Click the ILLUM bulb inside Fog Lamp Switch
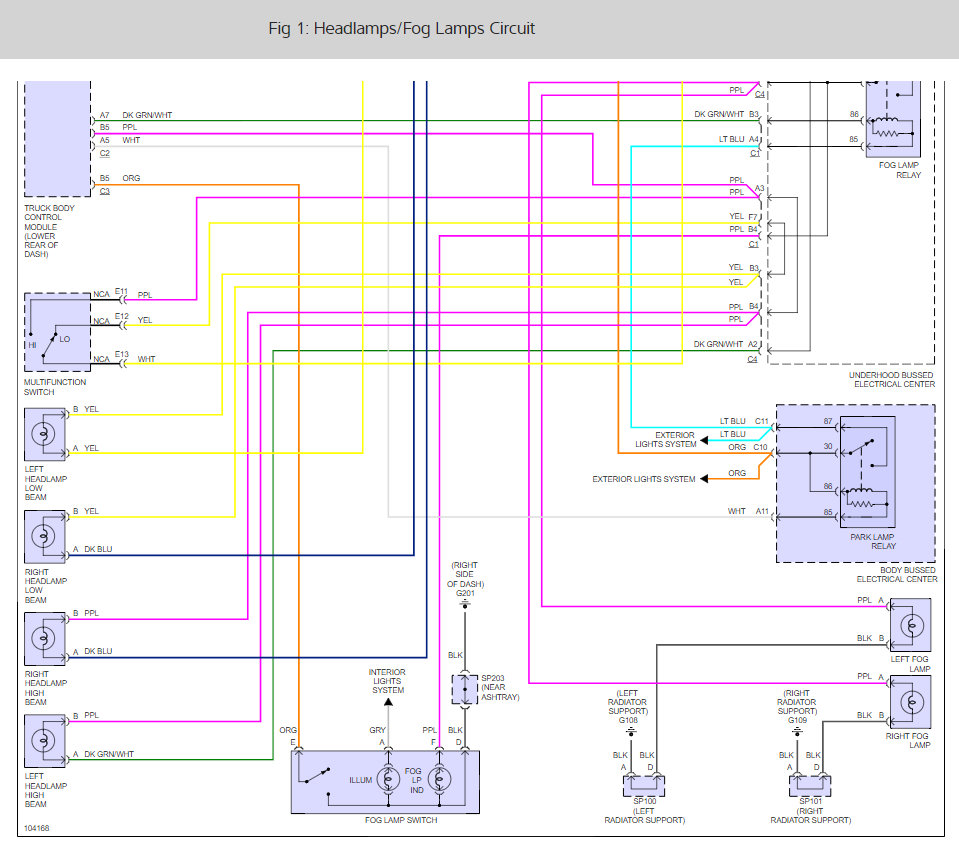 (388, 779)
